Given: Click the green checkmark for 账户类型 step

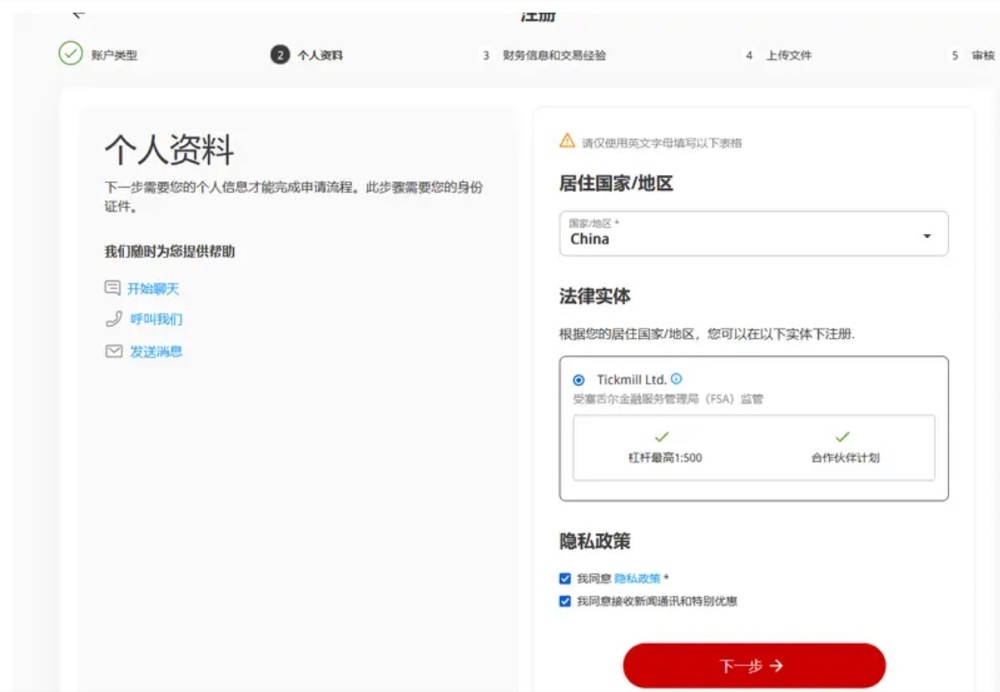Looking at the screenshot, I should pyautogui.click(x=70, y=54).
